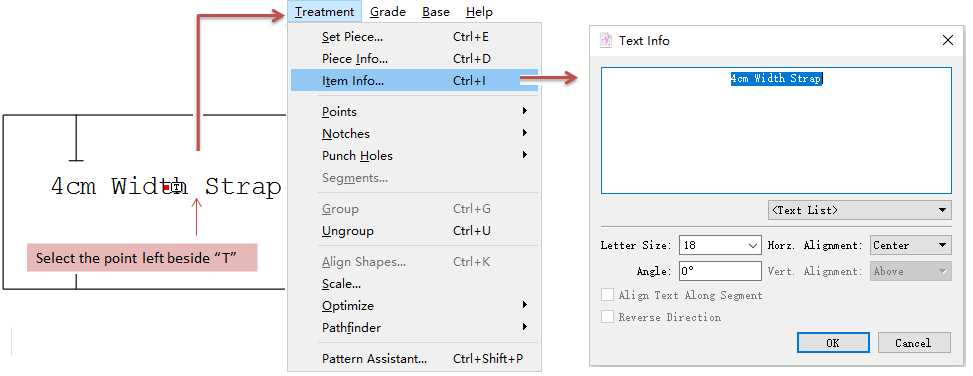Click the Text Info dialog title icon
973x376 pixels.
[x=606, y=41]
